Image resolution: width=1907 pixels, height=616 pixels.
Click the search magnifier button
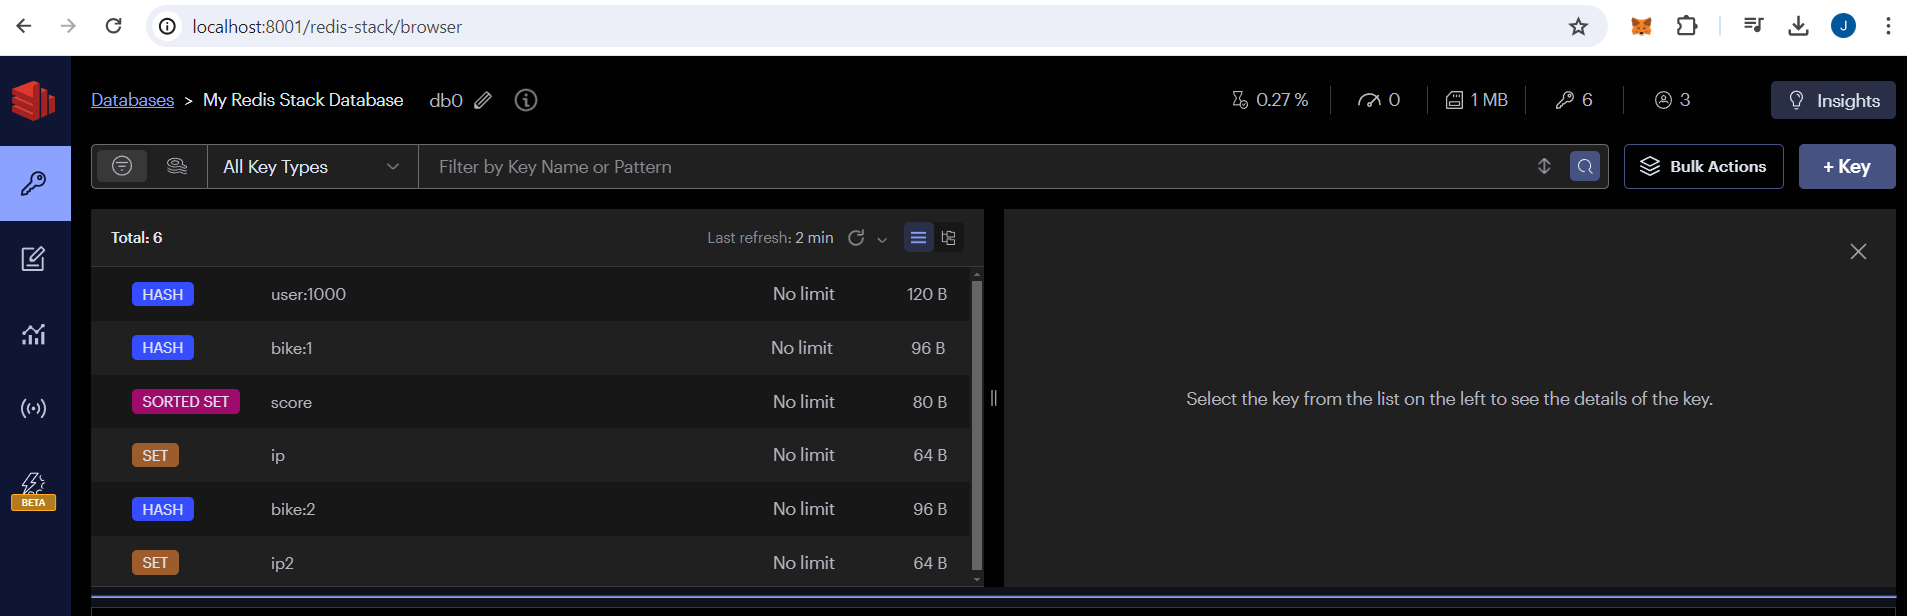coord(1585,167)
